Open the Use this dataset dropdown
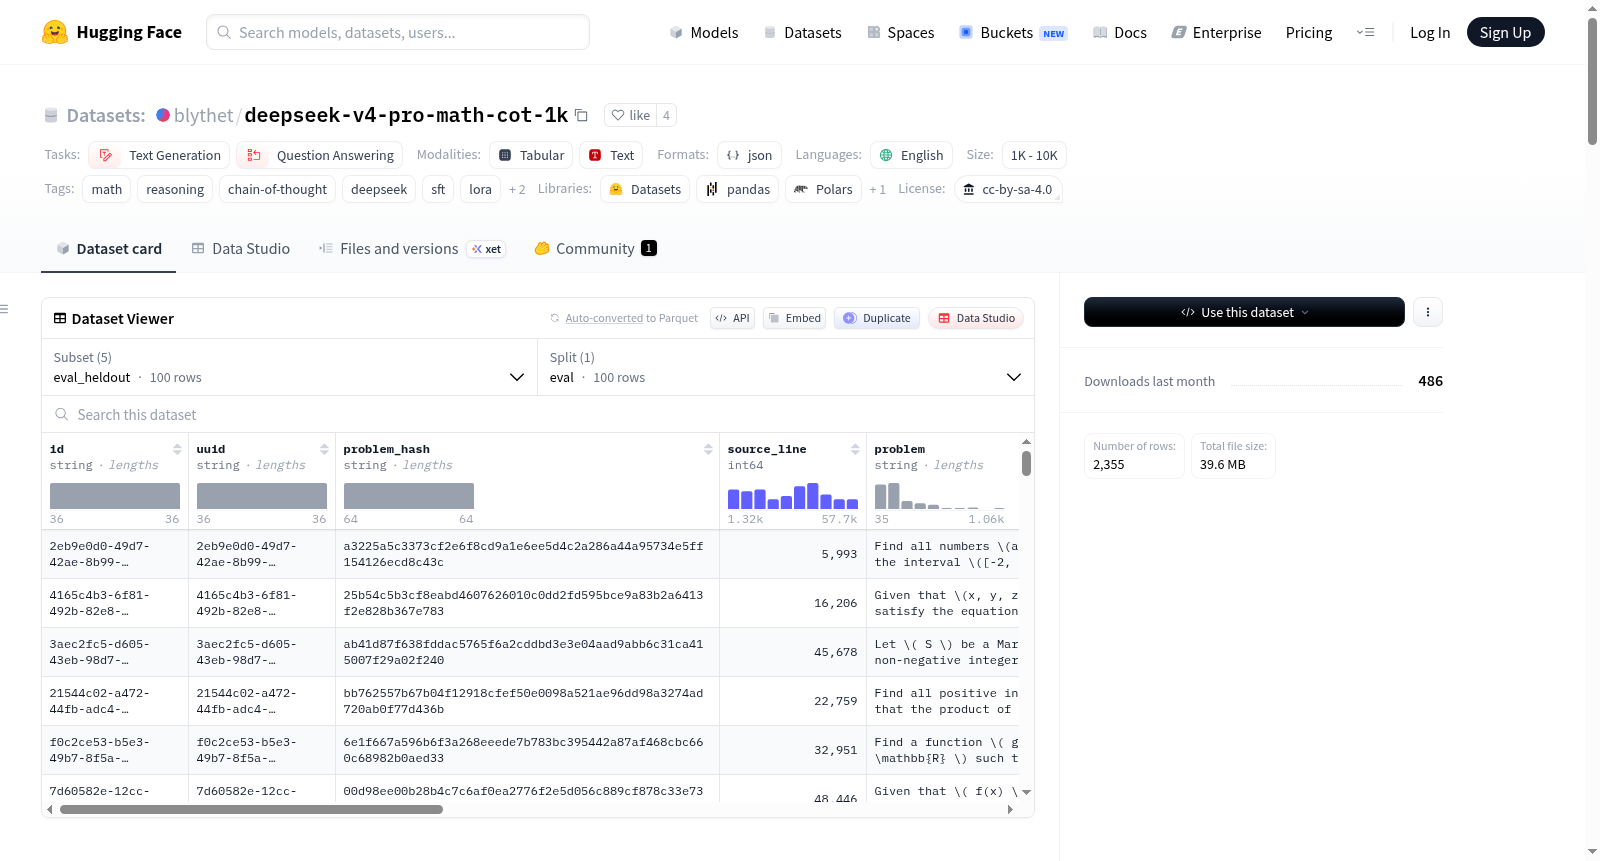This screenshot has height=861, width=1600. click(x=1244, y=312)
